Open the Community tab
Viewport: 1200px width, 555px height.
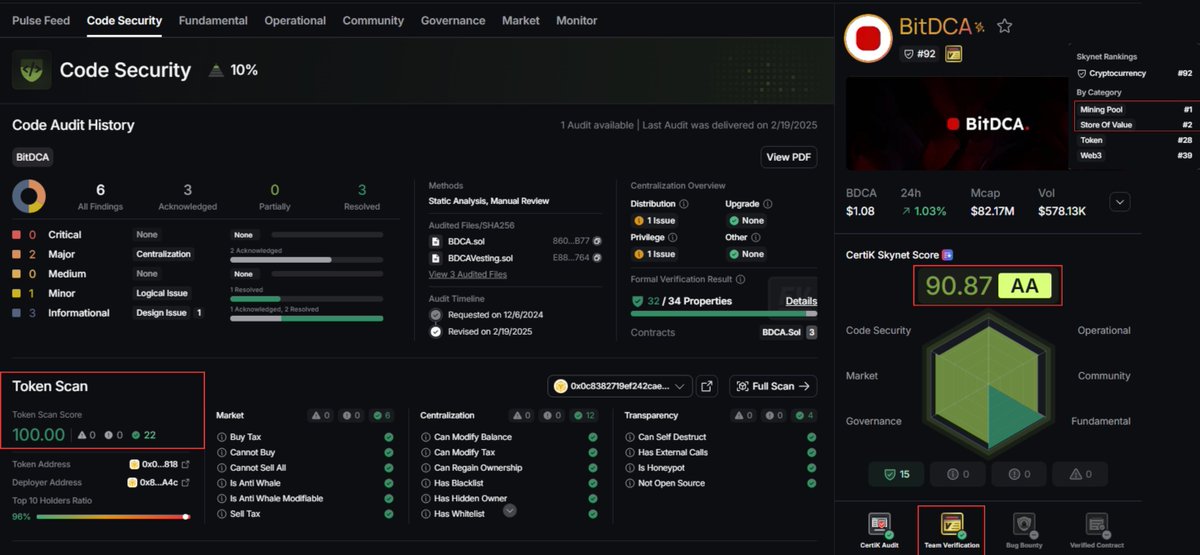pos(373,20)
